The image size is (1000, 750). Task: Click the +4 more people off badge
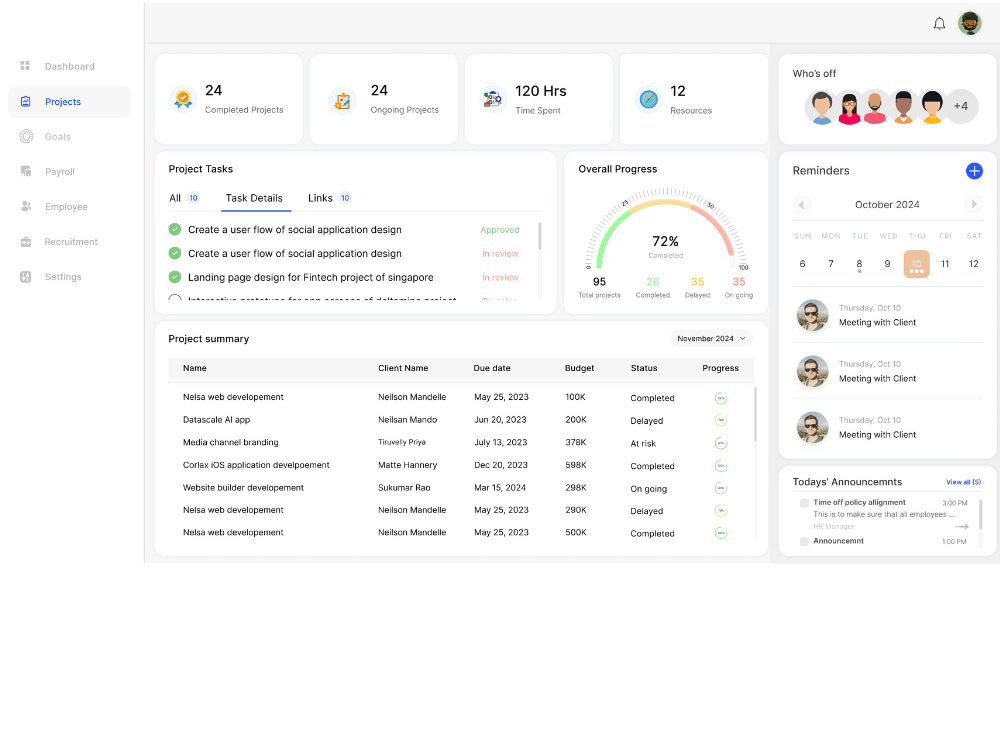point(960,107)
